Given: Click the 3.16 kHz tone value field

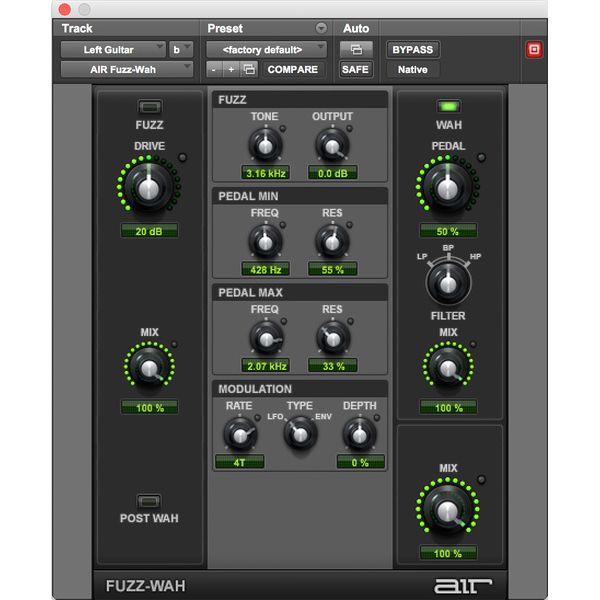Looking at the screenshot, I should coord(266,173).
